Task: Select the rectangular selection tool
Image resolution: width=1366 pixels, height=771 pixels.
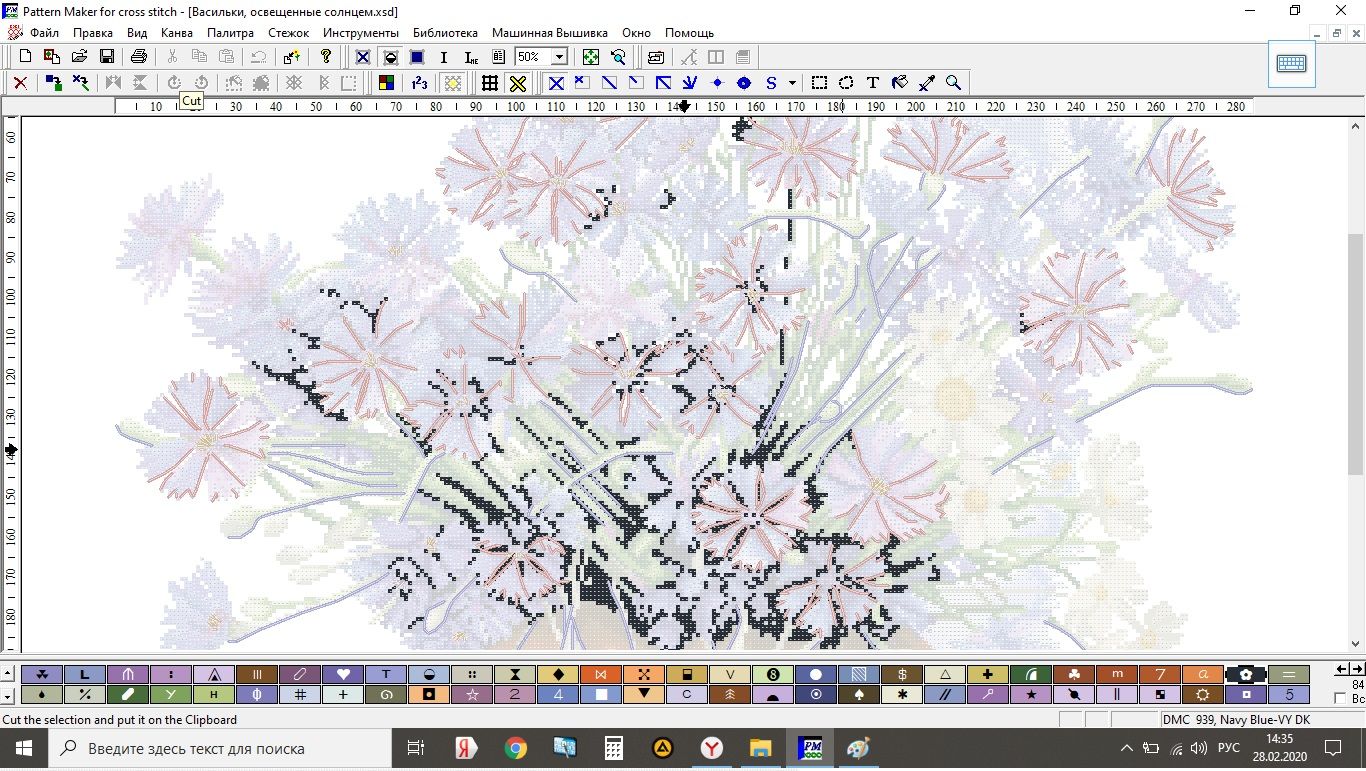Action: [x=819, y=83]
